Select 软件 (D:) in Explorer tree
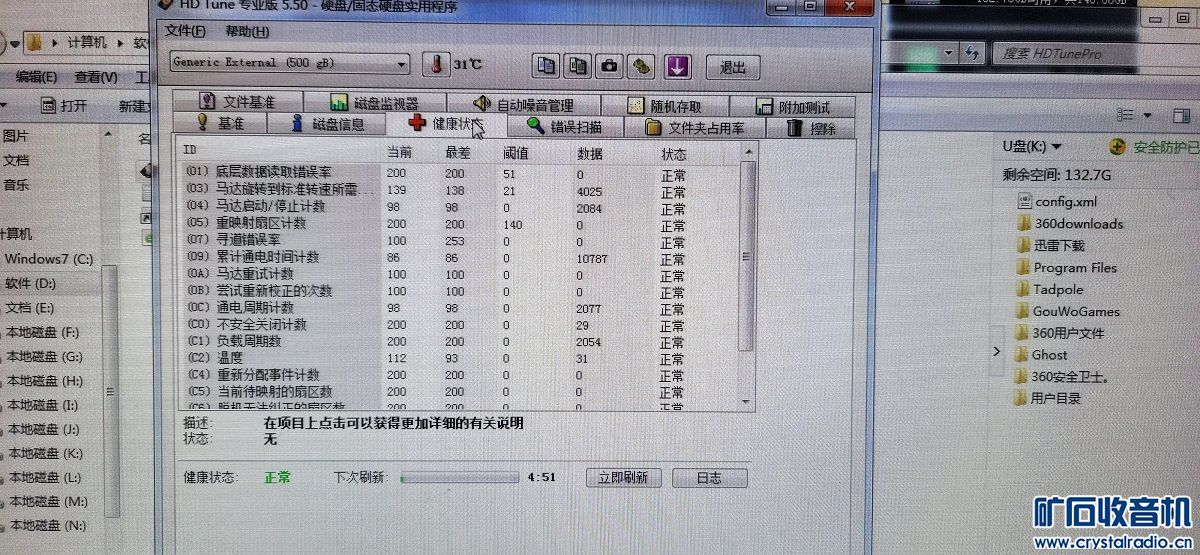Screen dimensions: 1200x555 point(30,284)
